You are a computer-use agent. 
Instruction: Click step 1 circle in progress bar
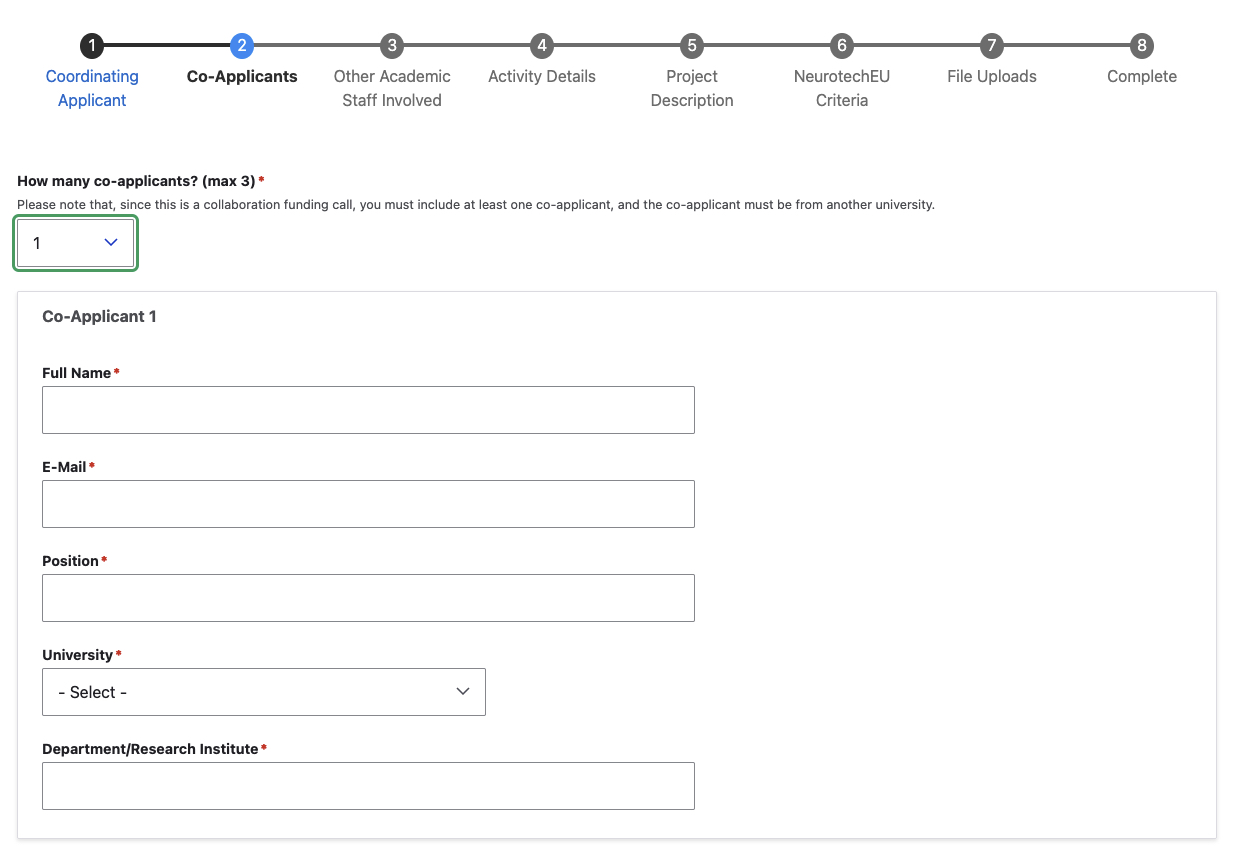tap(92, 45)
